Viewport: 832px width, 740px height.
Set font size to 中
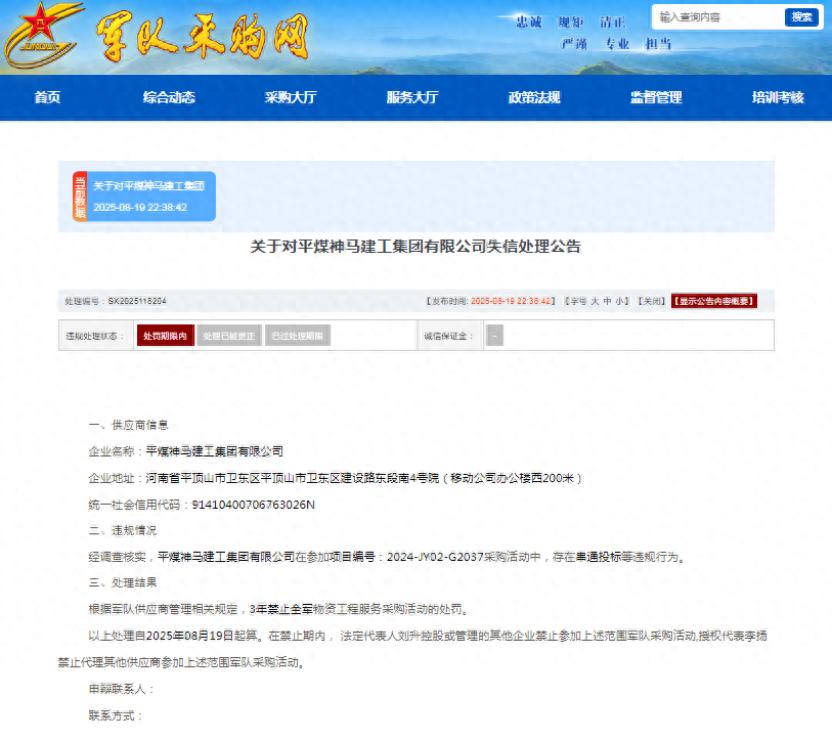point(607,301)
